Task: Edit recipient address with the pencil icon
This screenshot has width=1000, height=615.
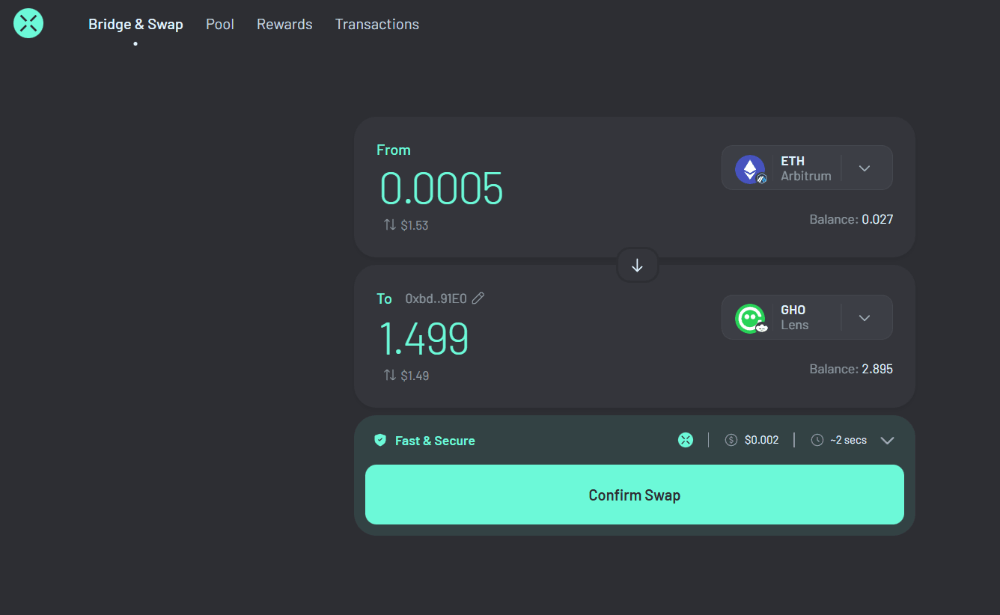Action: pyautogui.click(x=478, y=298)
